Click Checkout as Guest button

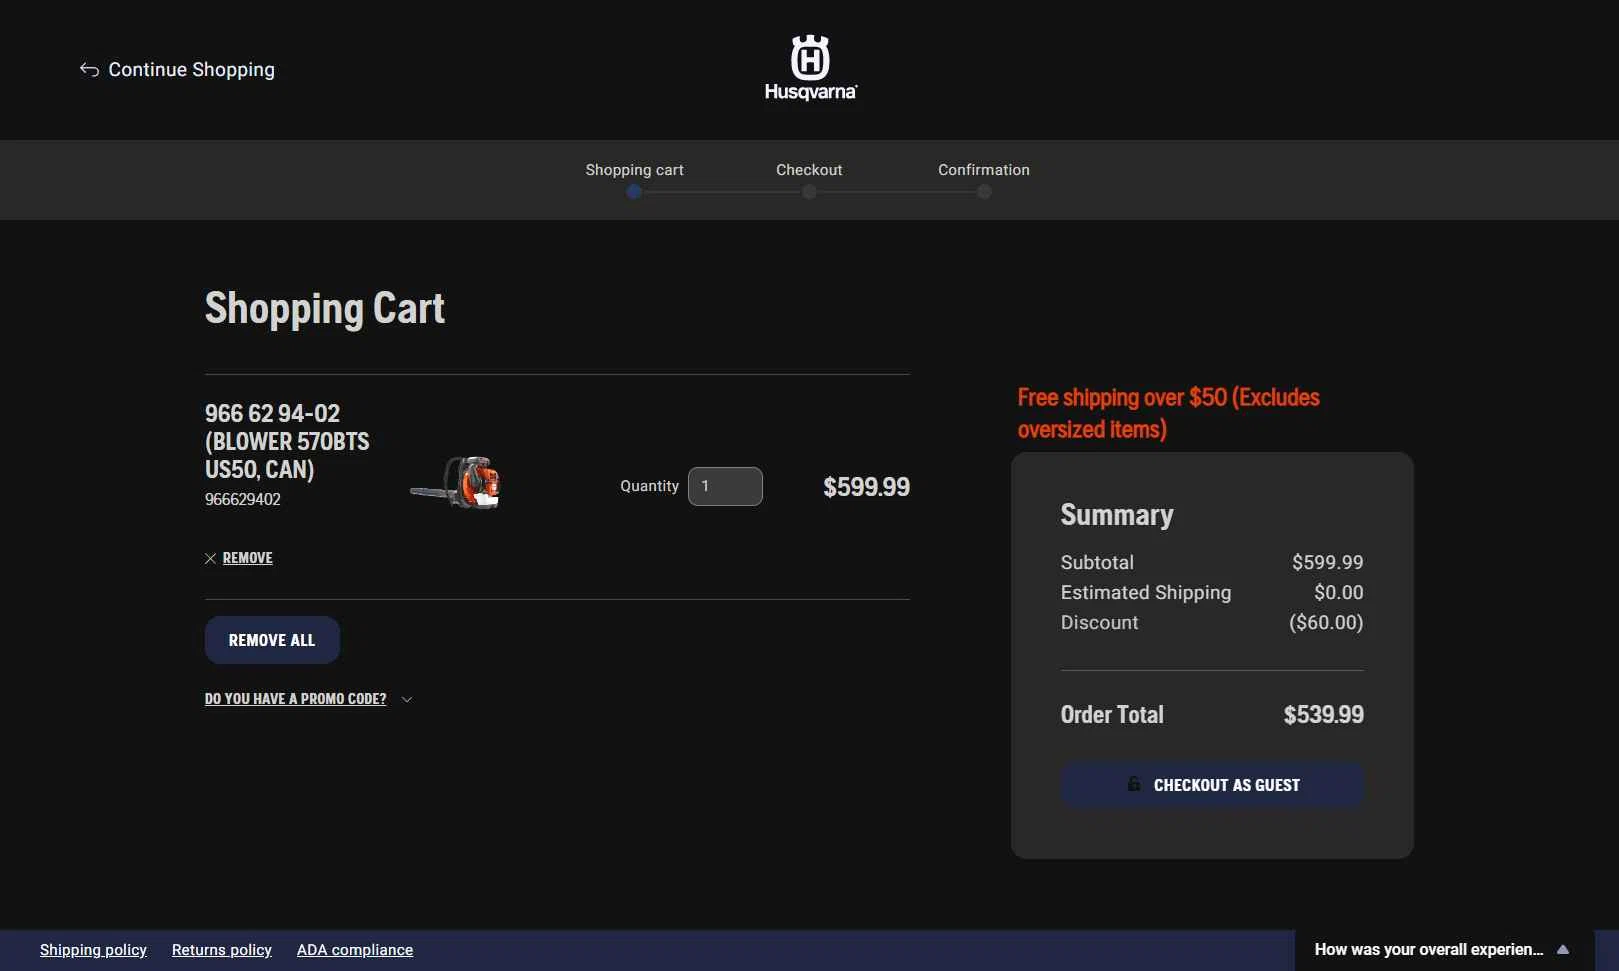coord(1212,785)
